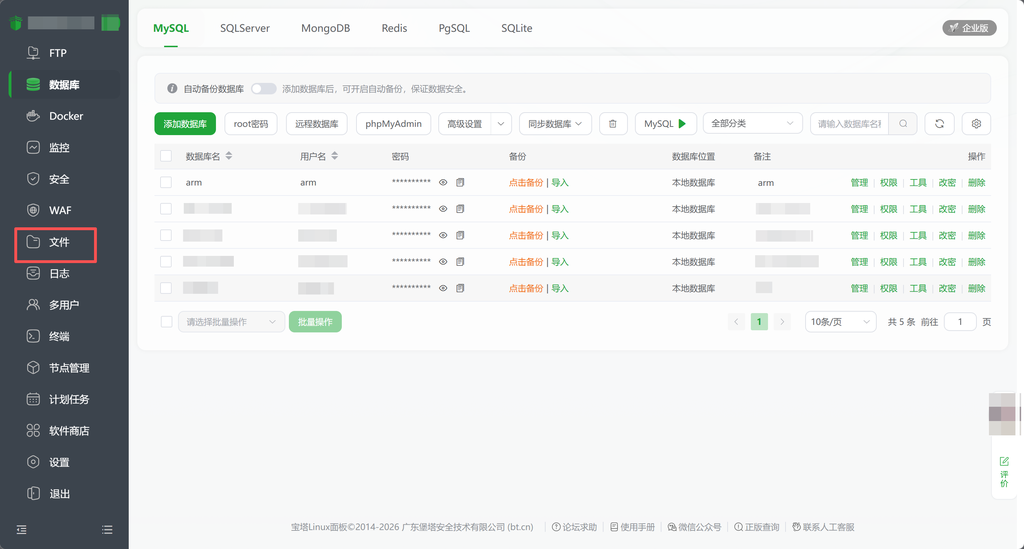Image resolution: width=1024 pixels, height=549 pixels.
Task: Open phpMyAdmin
Action: (x=393, y=123)
